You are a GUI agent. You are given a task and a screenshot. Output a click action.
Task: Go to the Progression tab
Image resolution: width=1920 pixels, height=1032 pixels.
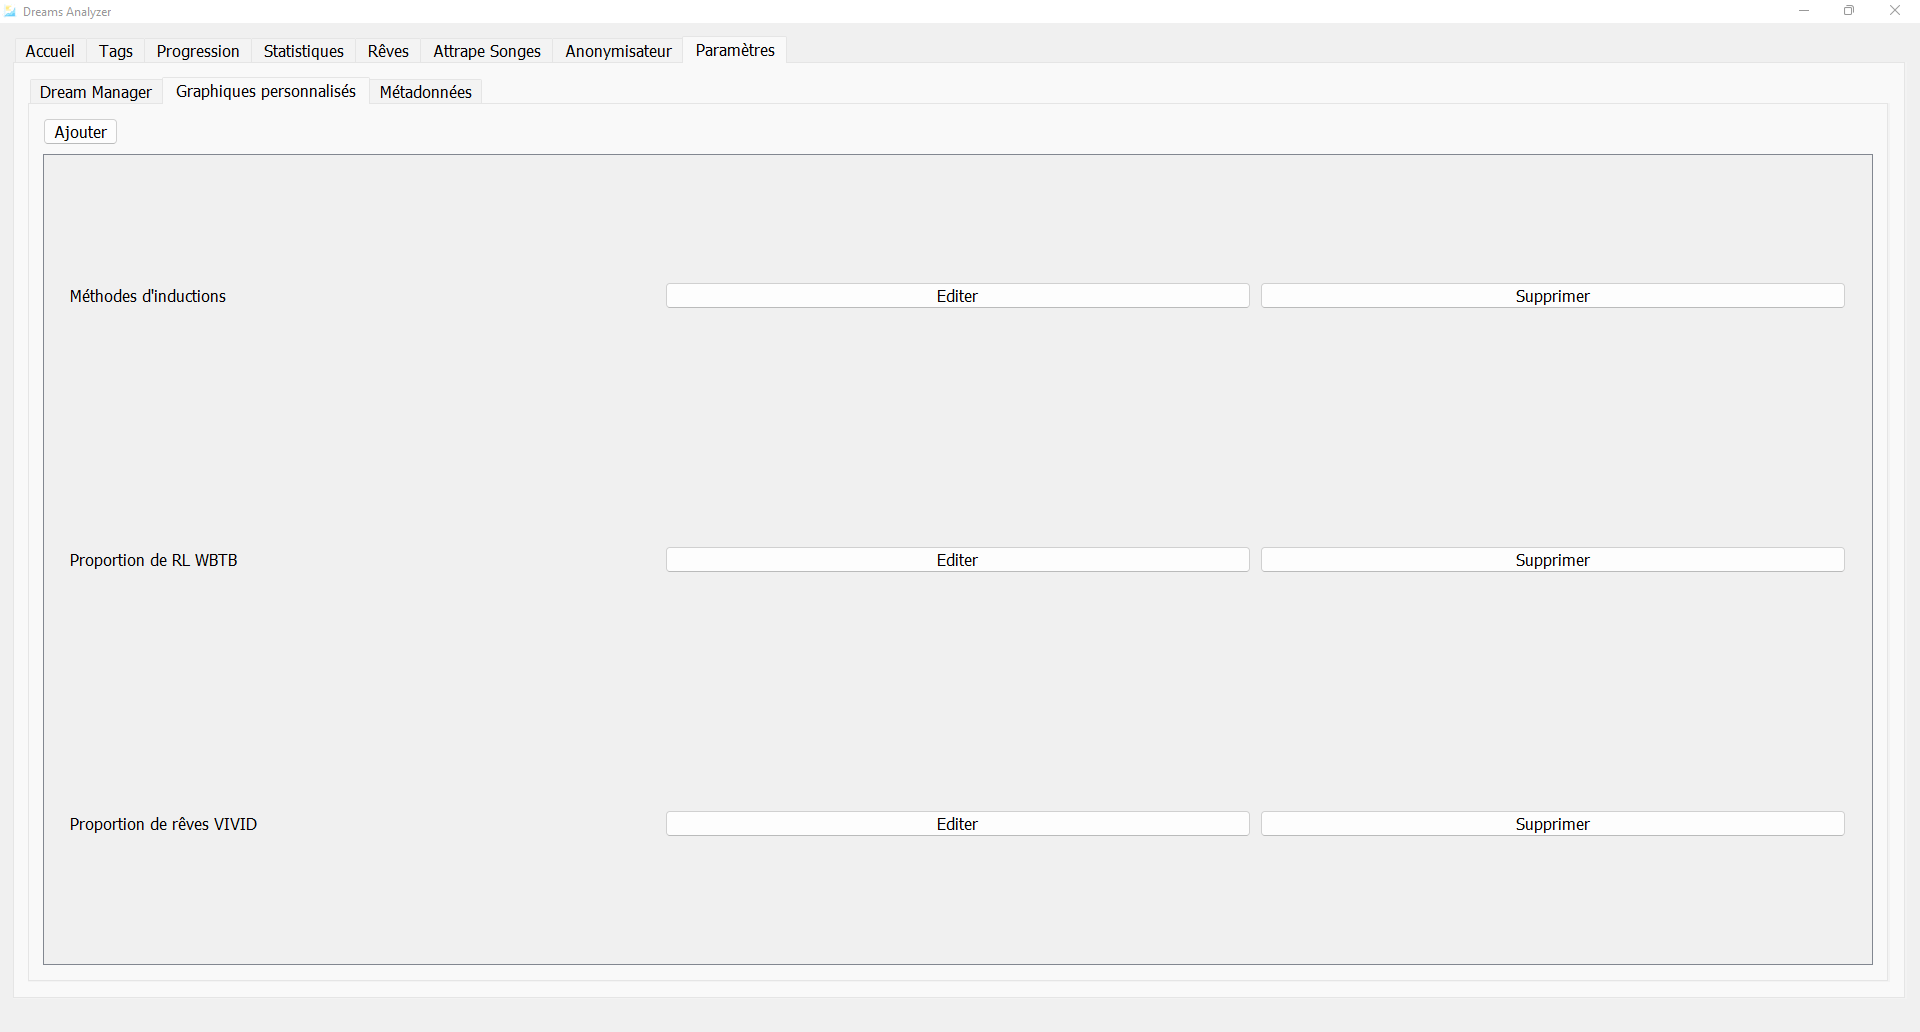(x=198, y=51)
